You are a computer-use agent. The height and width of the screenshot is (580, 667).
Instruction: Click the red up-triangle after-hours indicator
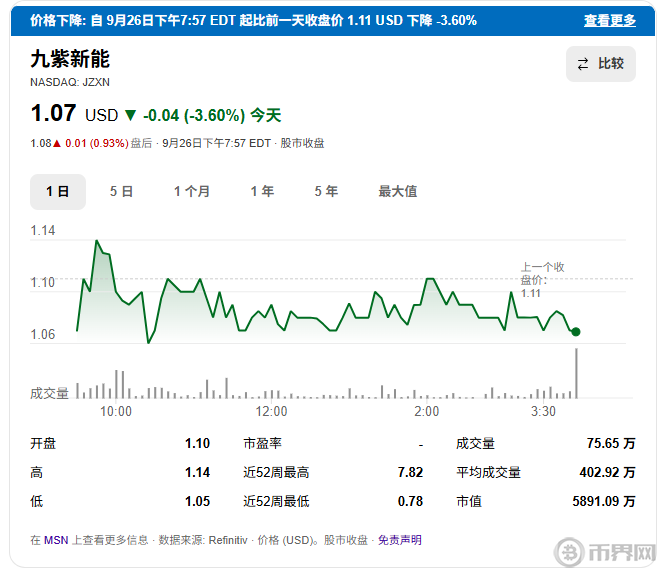[x=57, y=144]
